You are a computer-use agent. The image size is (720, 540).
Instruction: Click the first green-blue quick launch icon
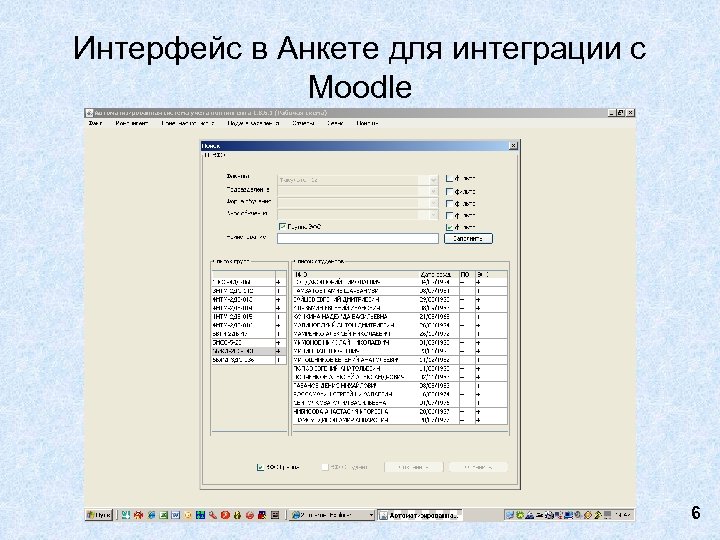(x=126, y=515)
